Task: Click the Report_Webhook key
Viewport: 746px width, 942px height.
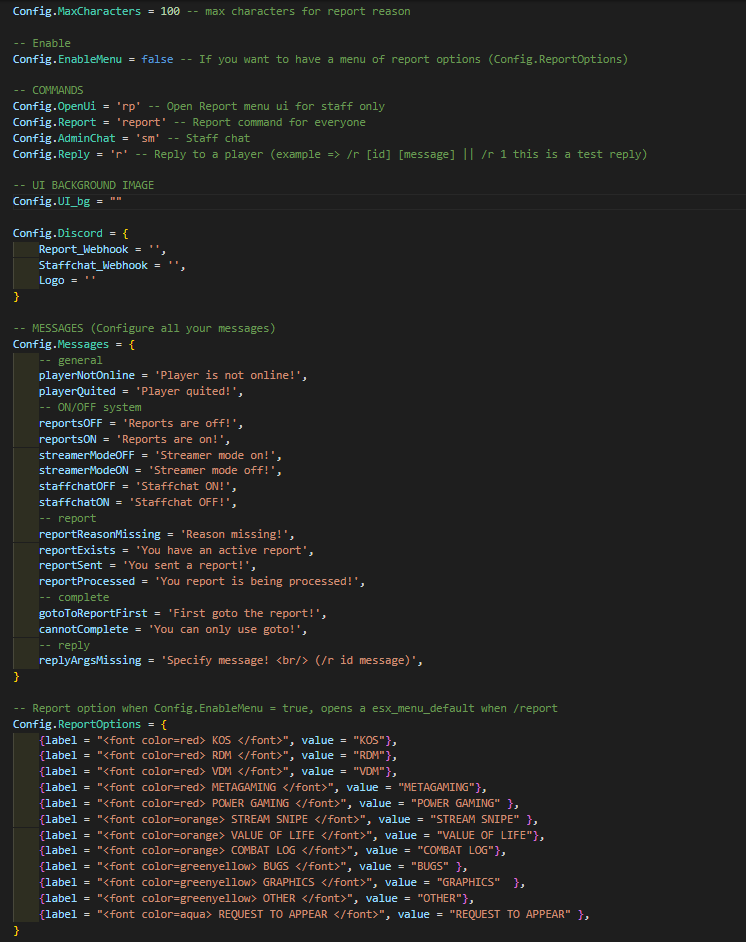Action: tap(83, 249)
